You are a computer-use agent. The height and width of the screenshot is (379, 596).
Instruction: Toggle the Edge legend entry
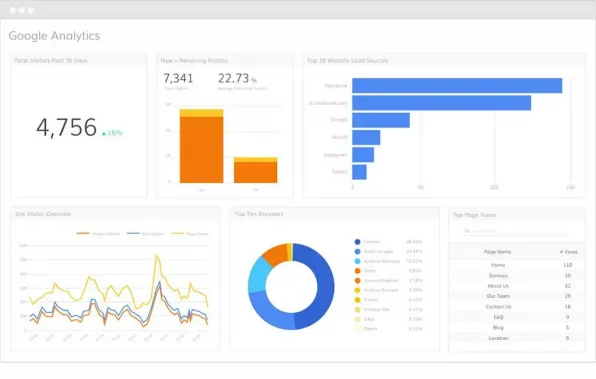point(388,319)
